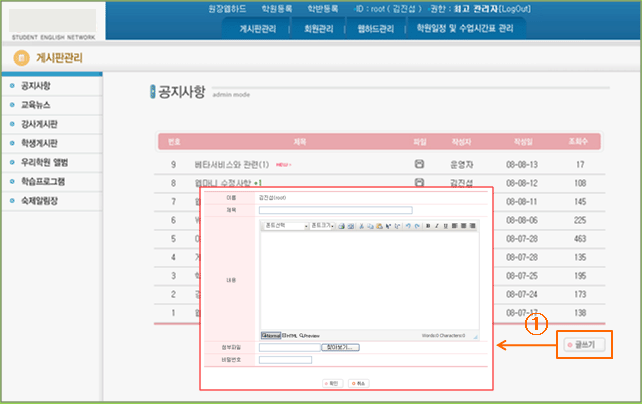Click the file attachment icon in row 9
642x404 pixels.
tap(419, 164)
